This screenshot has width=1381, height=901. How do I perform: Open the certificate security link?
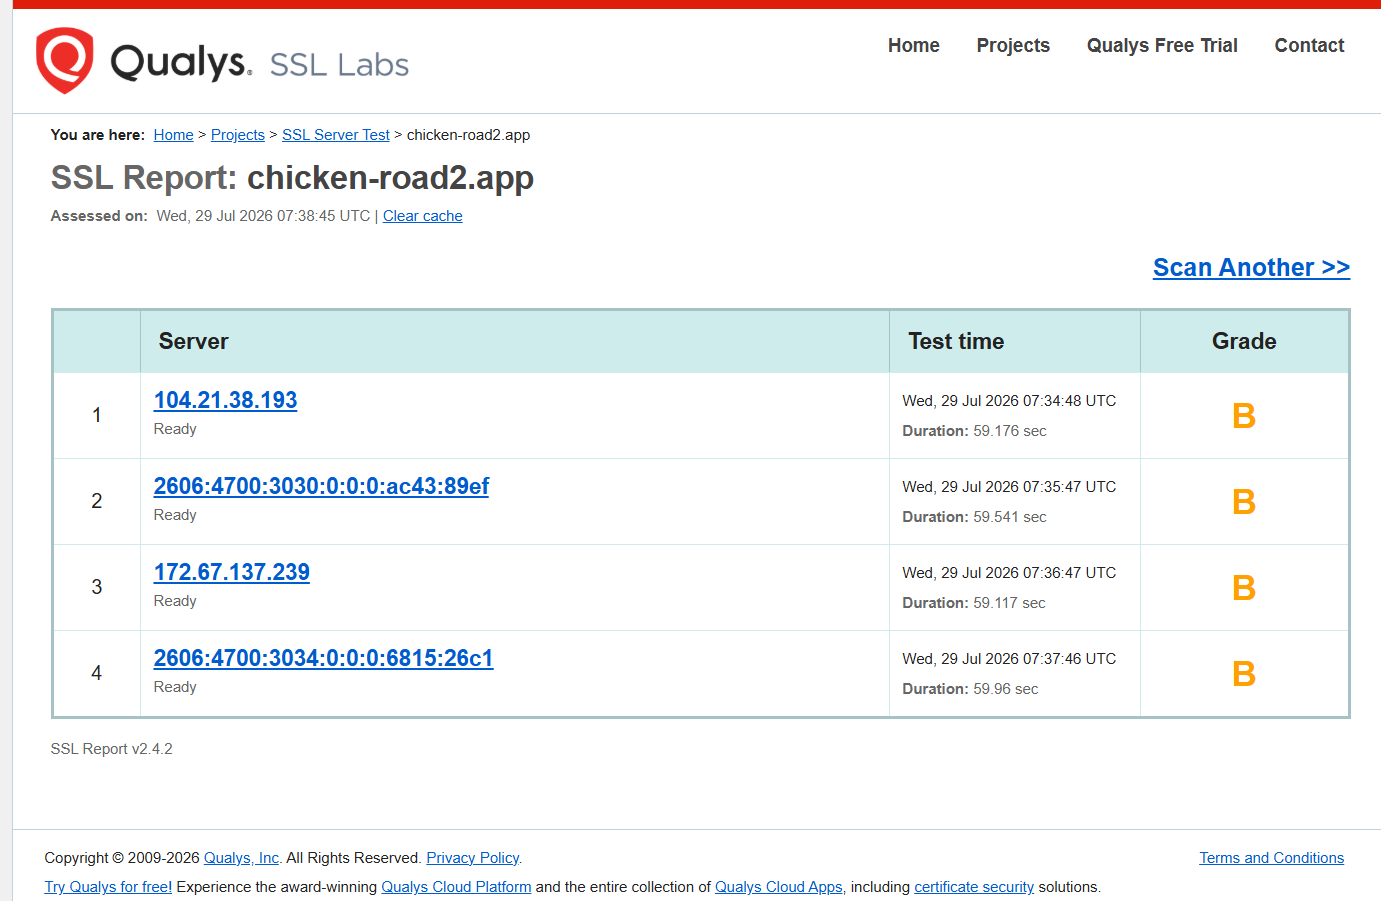[974, 887]
